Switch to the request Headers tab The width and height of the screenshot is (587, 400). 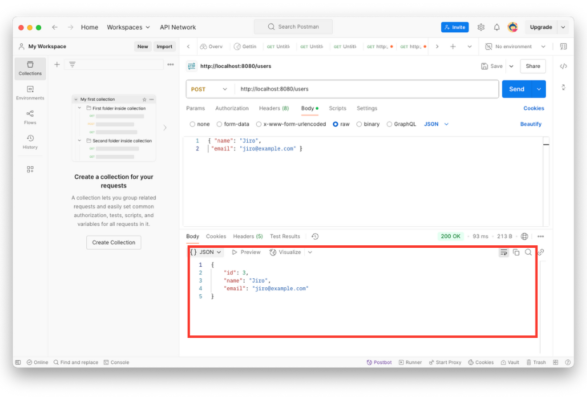[274, 108]
